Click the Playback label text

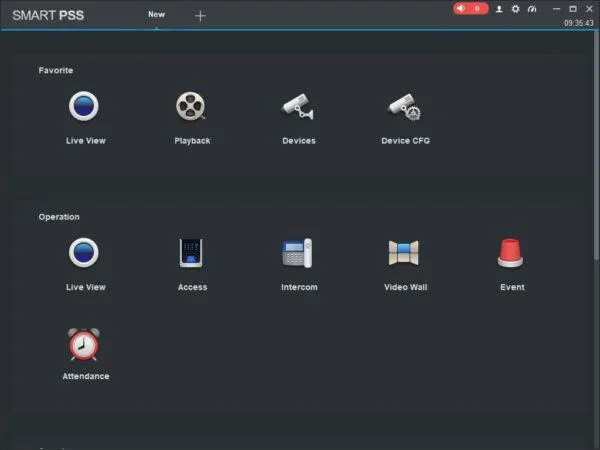192,141
